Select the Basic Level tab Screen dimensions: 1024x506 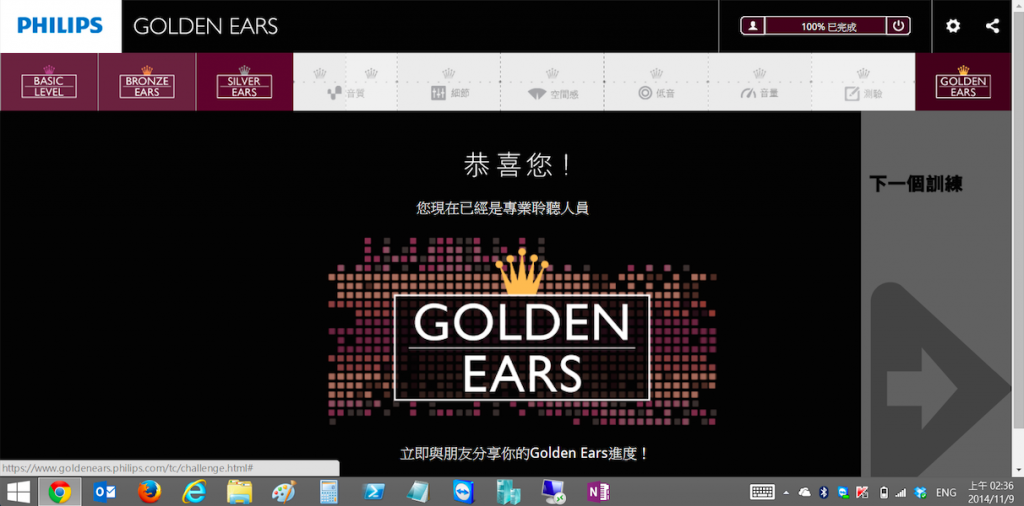pyautogui.click(x=49, y=82)
